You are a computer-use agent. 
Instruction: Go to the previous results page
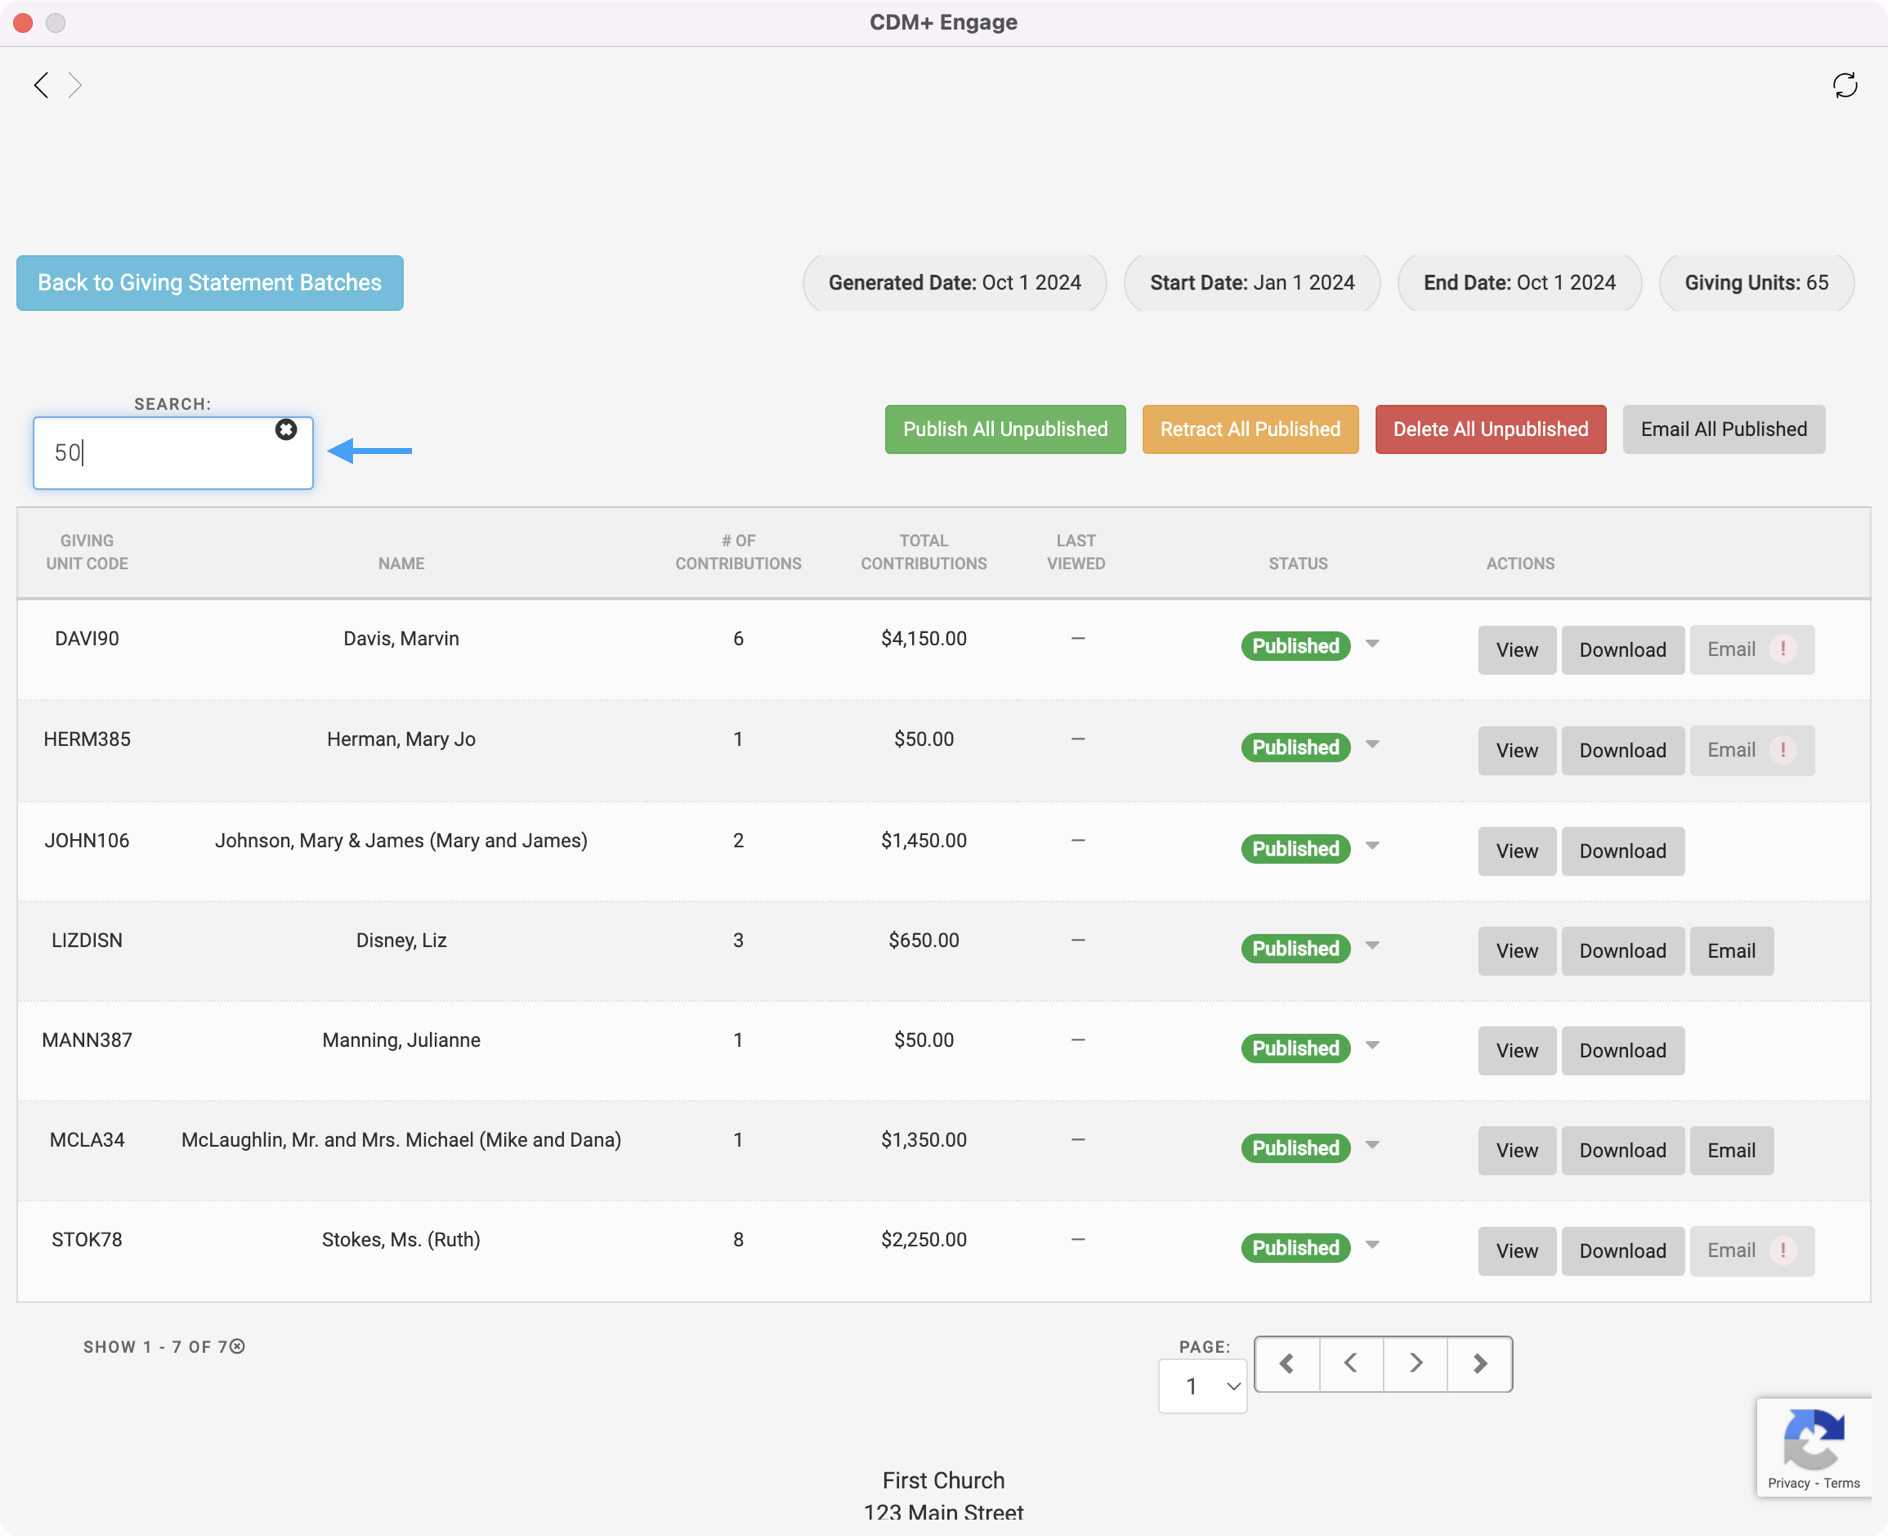[x=1351, y=1363]
